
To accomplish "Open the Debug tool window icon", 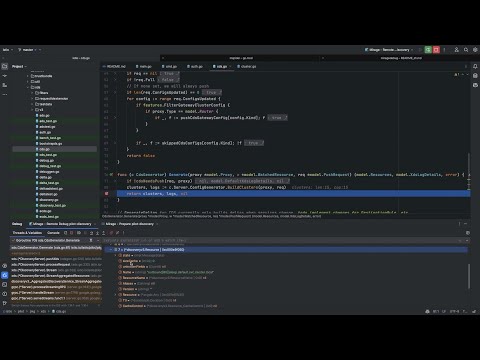I will (x=5, y=275).
